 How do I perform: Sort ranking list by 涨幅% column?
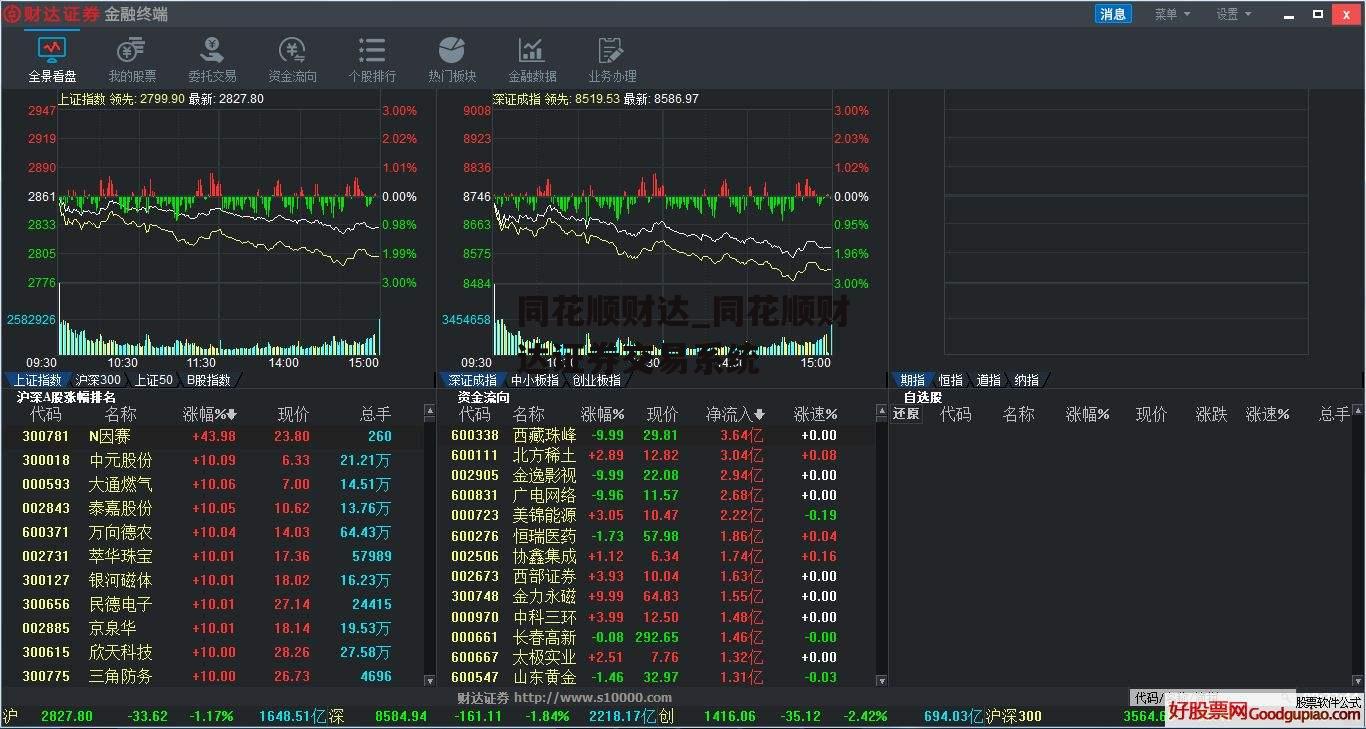pyautogui.click(x=209, y=414)
